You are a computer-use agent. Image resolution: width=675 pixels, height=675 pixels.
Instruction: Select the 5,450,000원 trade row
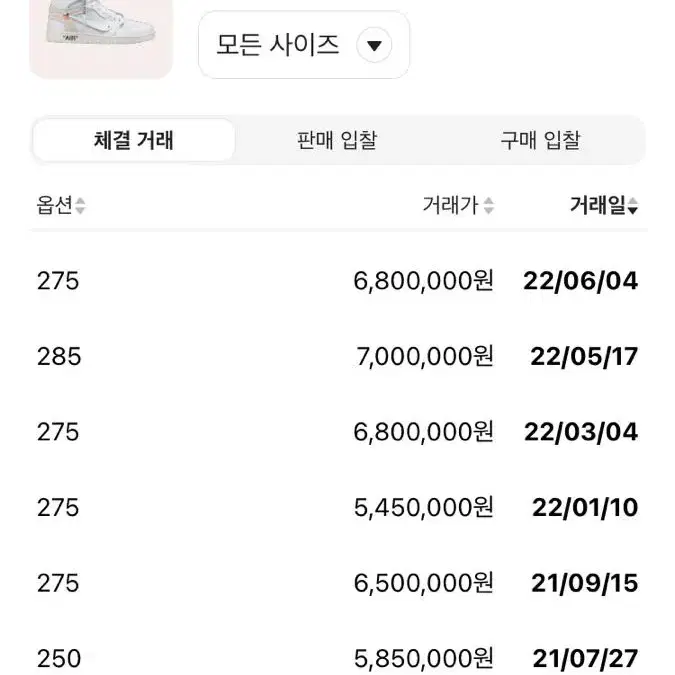coord(338,507)
